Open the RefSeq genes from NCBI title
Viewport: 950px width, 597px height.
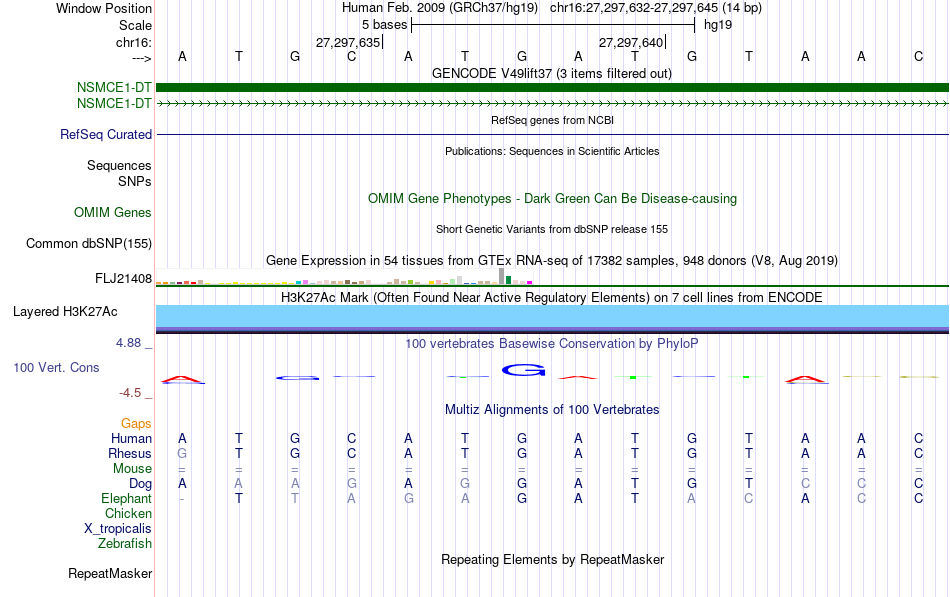click(x=552, y=120)
